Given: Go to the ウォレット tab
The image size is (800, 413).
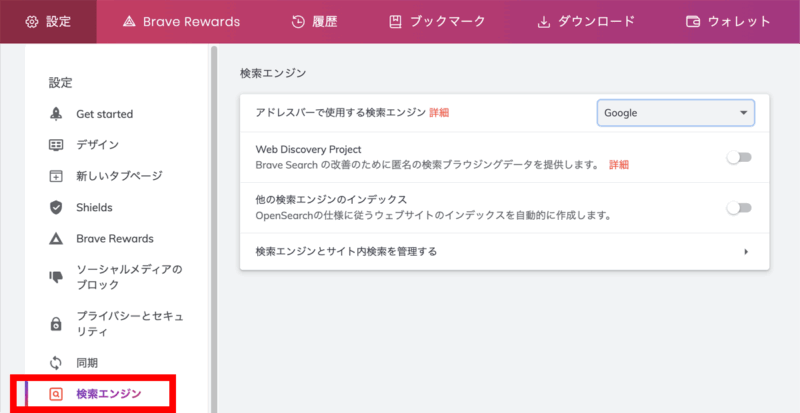Looking at the screenshot, I should pyautogui.click(x=728, y=21).
